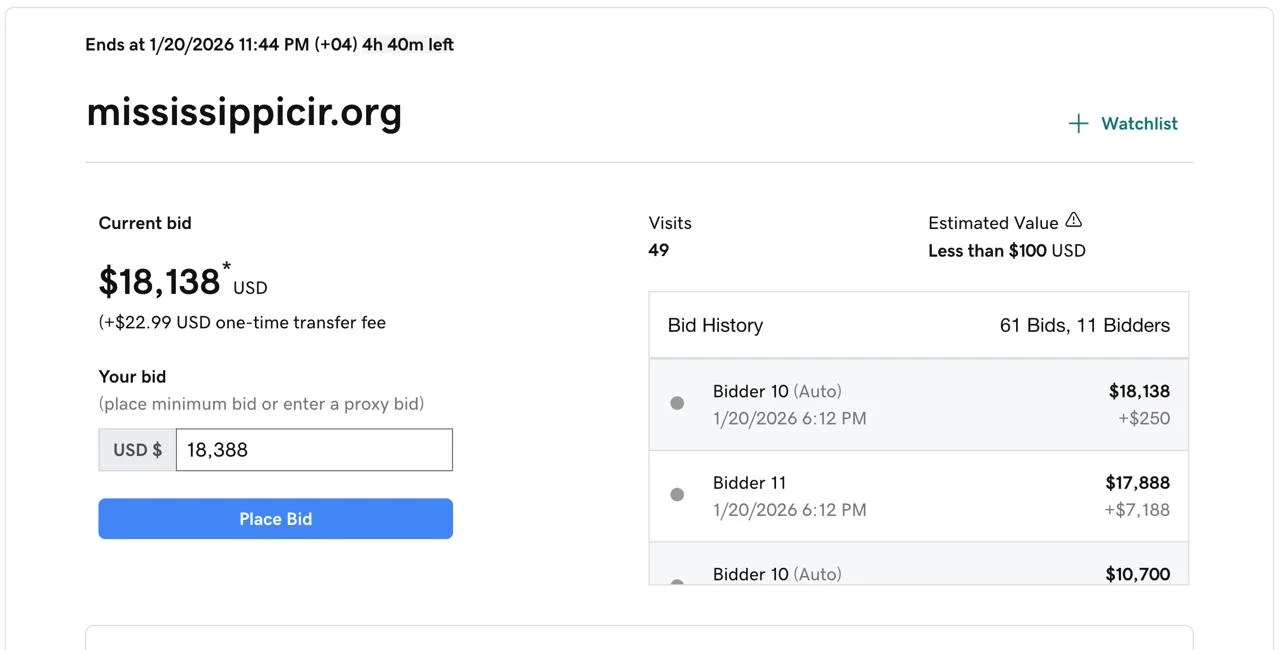This screenshot has height=650, width=1280.
Task: Select the Bidder 11 $17,888 bid row
Action: click(918, 496)
